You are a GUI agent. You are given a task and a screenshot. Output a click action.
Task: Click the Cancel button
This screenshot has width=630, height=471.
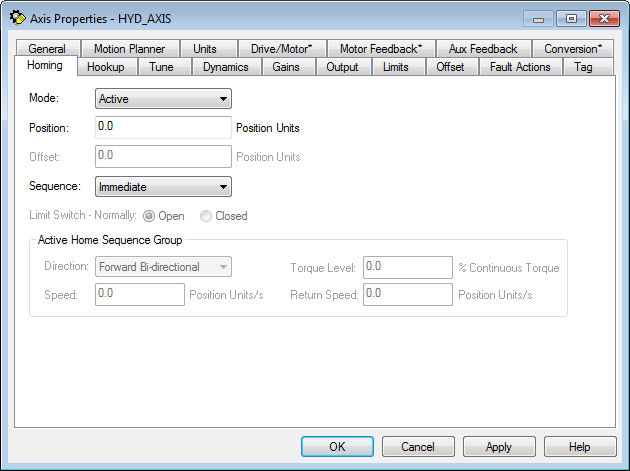pos(417,447)
